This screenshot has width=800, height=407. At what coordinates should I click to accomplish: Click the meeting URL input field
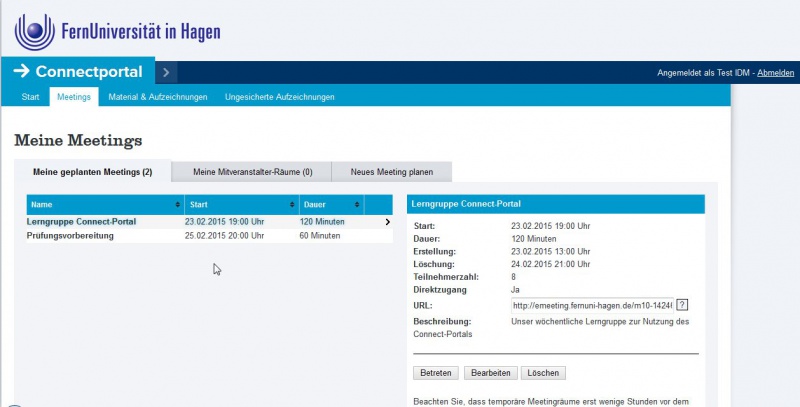592,305
